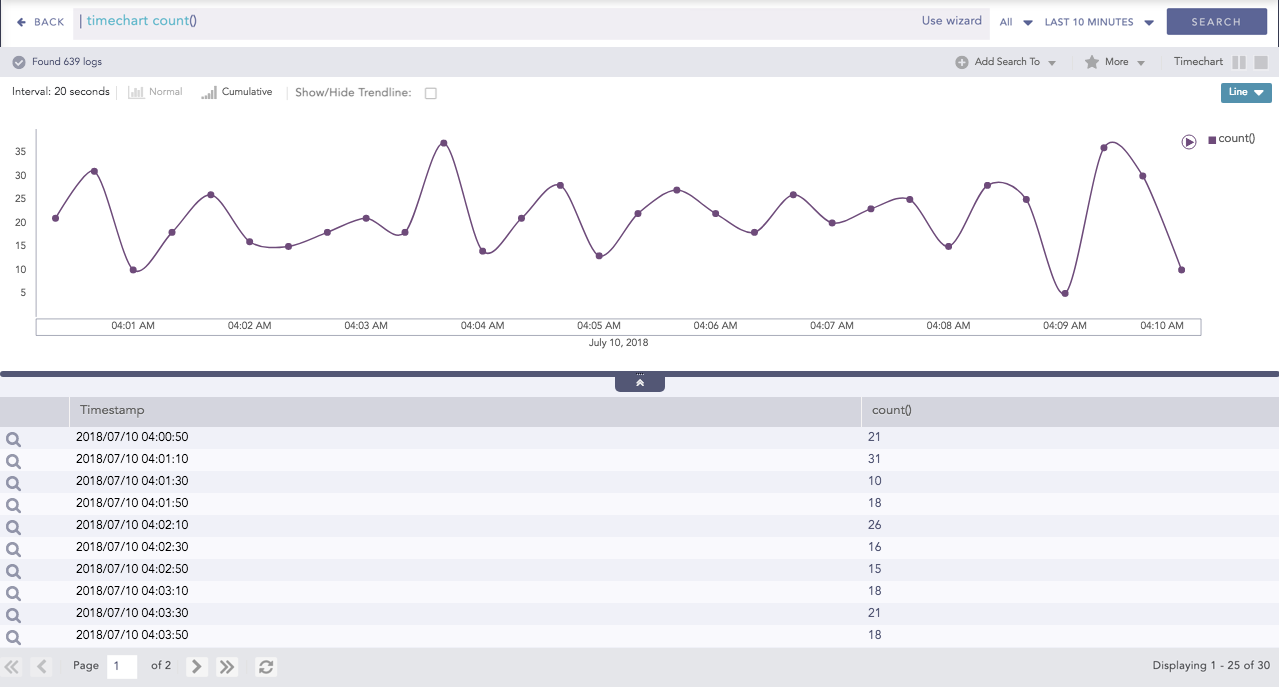
Task: Open the All sources dropdown
Action: coord(1013,21)
